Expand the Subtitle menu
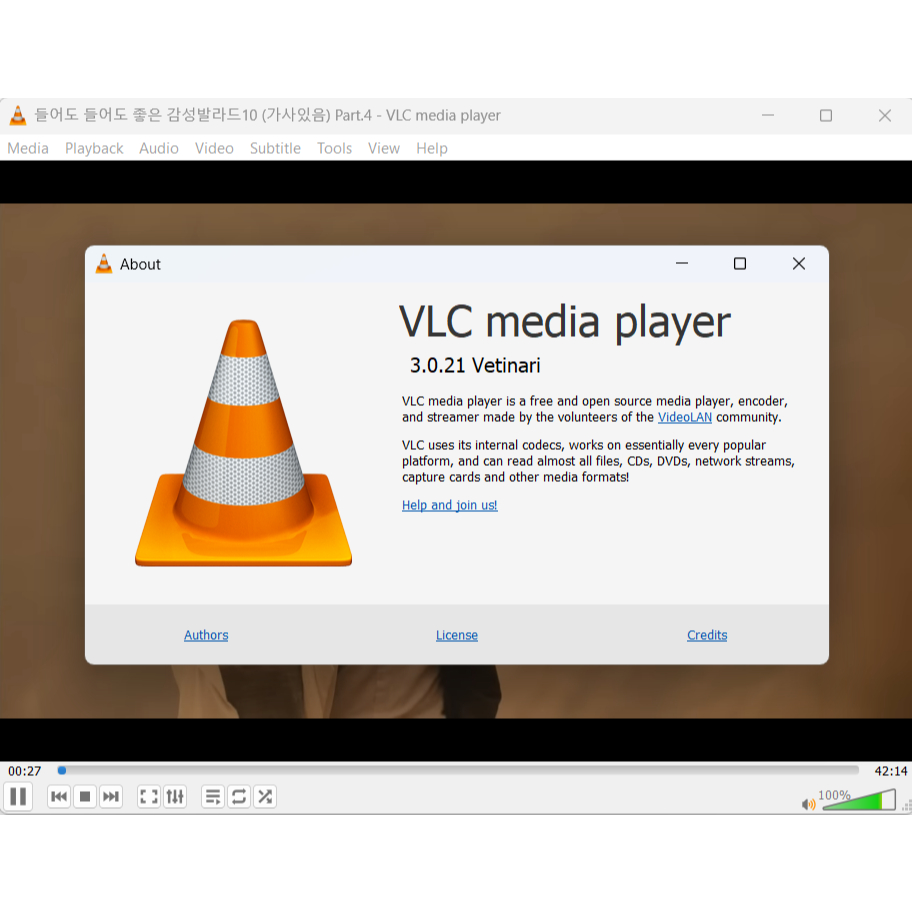Image resolution: width=912 pixels, height=912 pixels. [x=275, y=148]
